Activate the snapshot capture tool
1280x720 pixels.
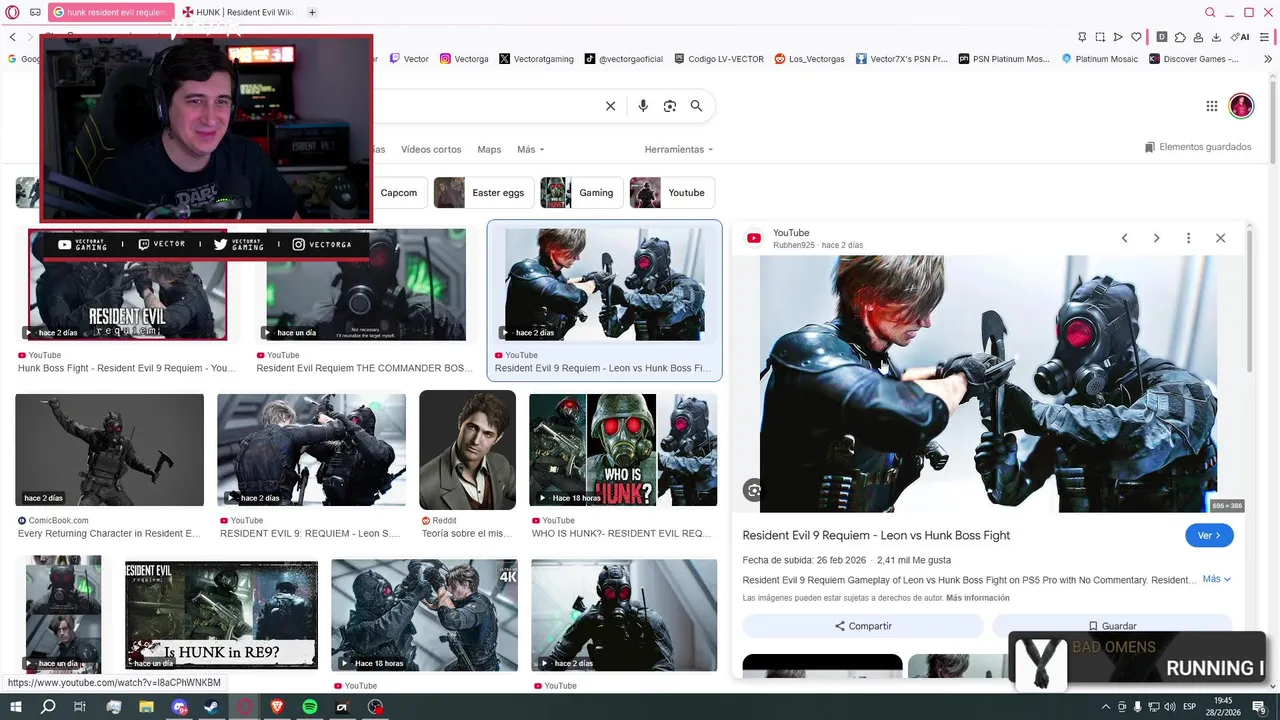click(1100, 37)
